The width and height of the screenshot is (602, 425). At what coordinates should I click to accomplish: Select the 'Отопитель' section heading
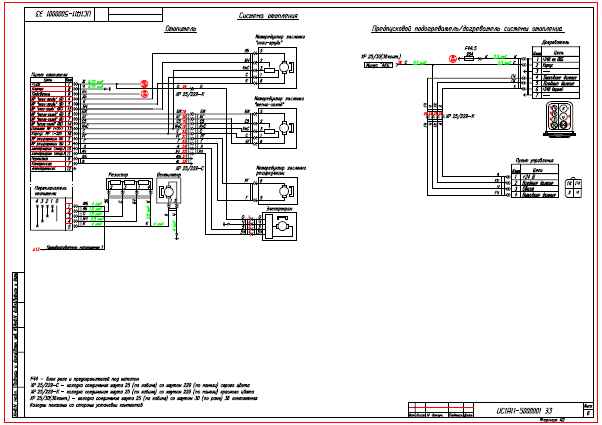[x=180, y=29]
